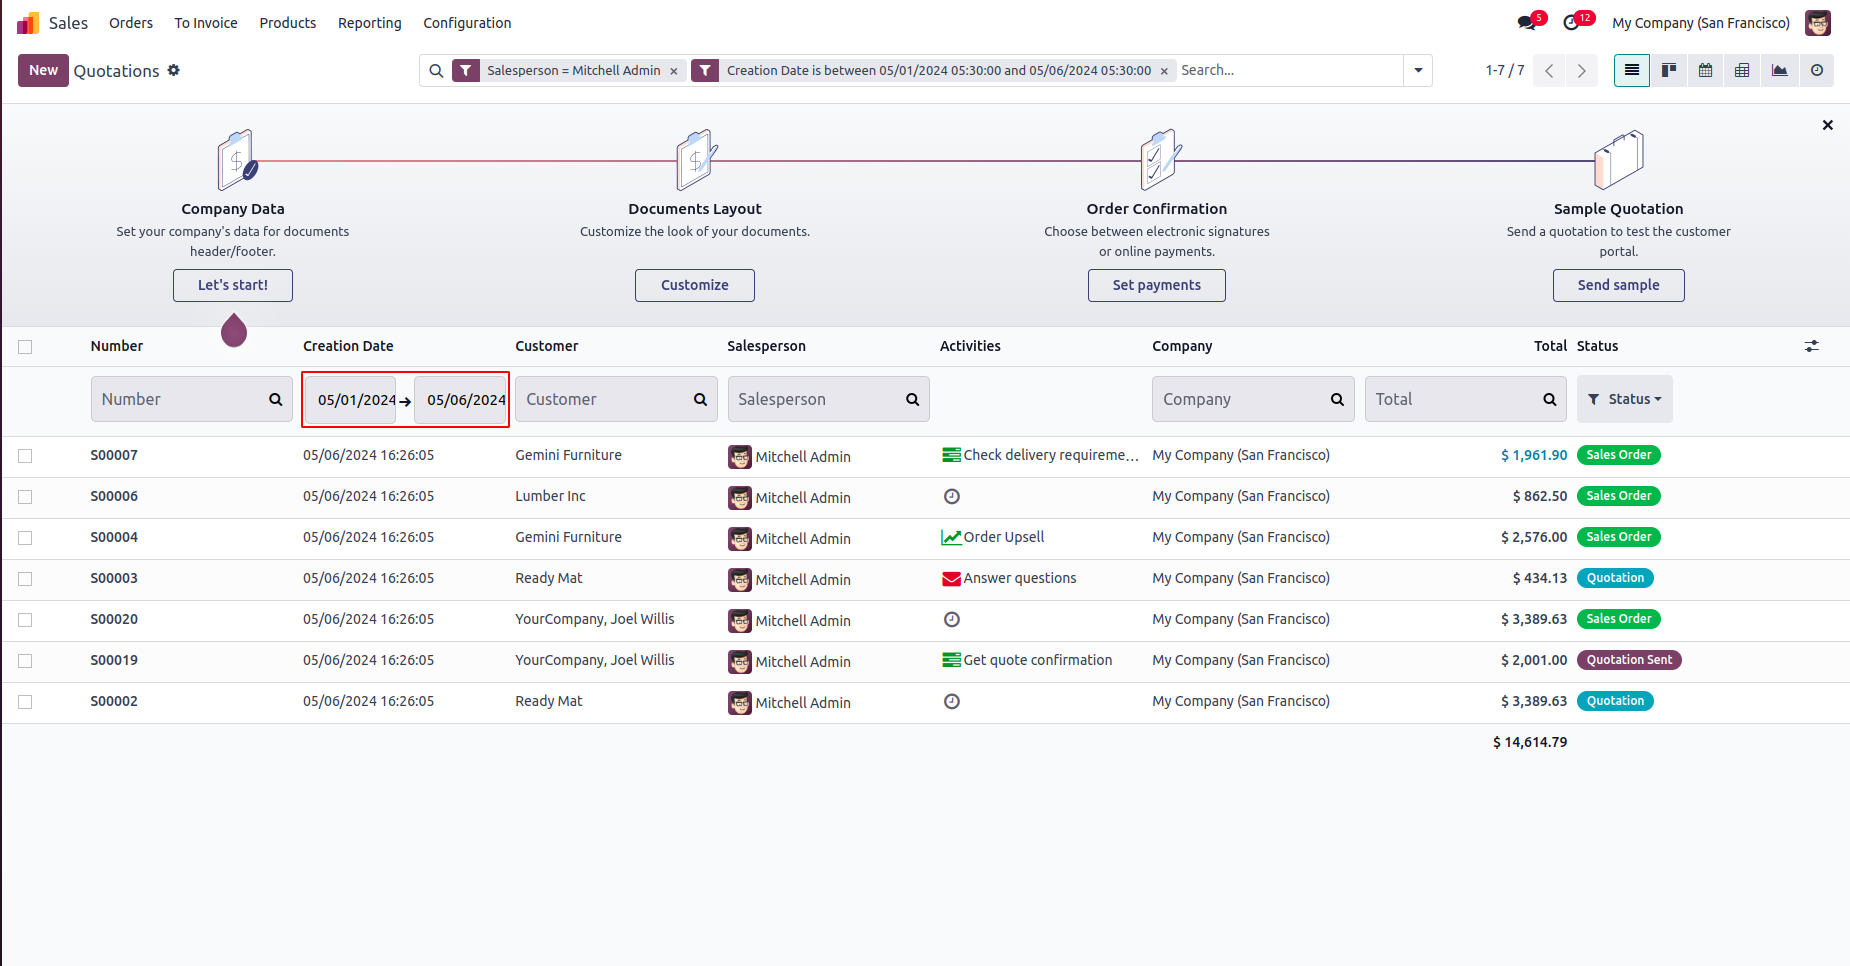Image resolution: width=1850 pixels, height=966 pixels.
Task: Open the Reporting menu
Action: coord(369,23)
